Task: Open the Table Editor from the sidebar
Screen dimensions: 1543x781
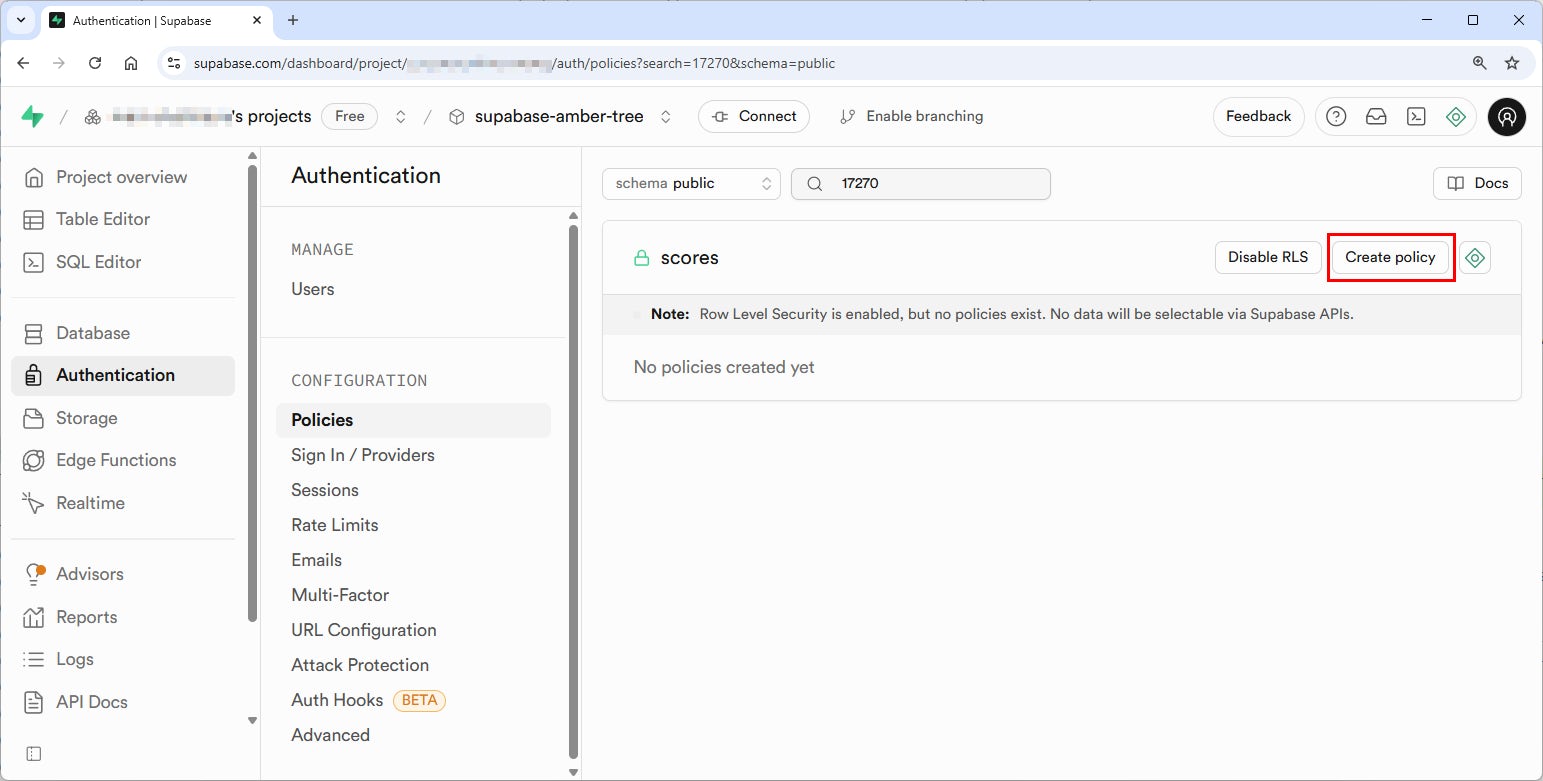Action: pos(100,219)
